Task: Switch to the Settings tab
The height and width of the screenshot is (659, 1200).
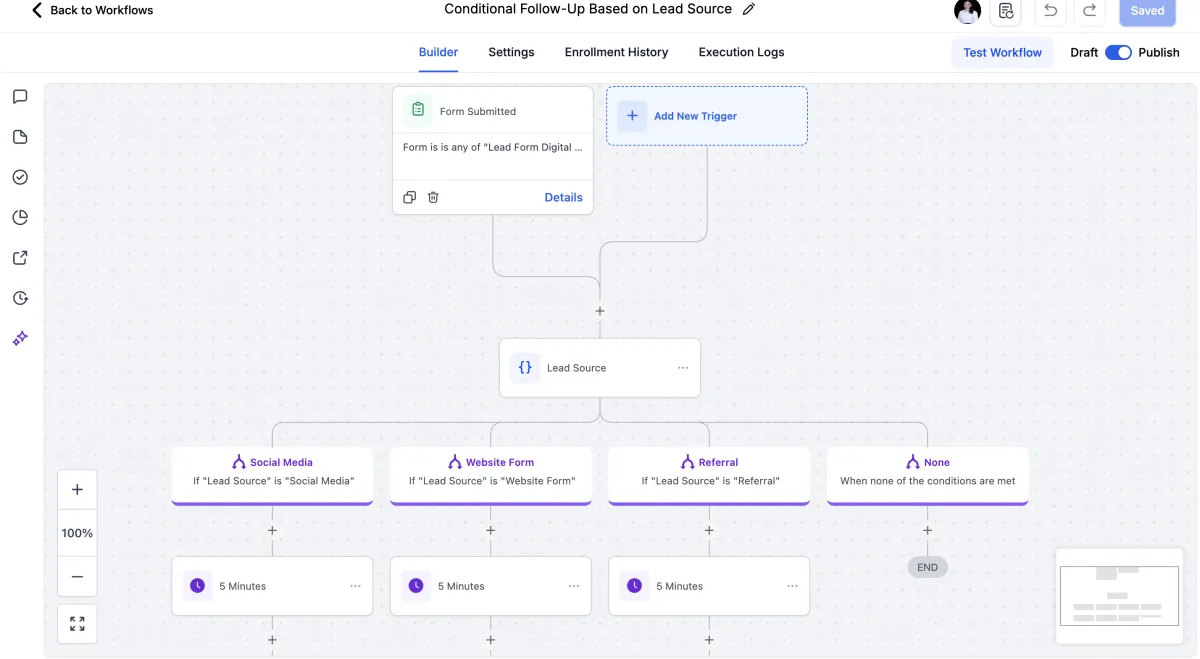Action: 511,52
